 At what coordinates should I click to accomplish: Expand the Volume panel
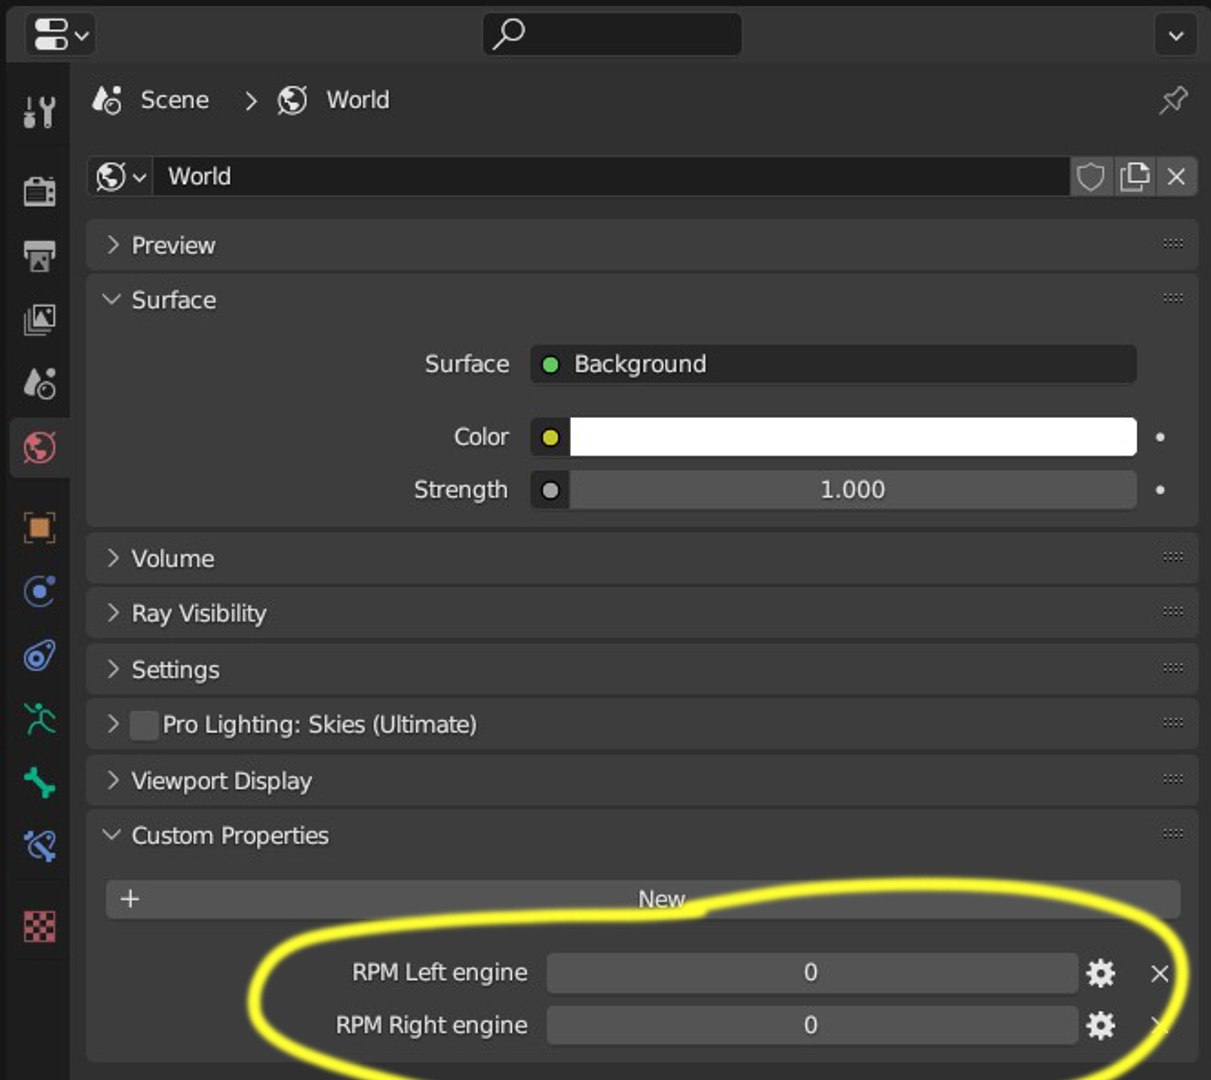click(172, 559)
